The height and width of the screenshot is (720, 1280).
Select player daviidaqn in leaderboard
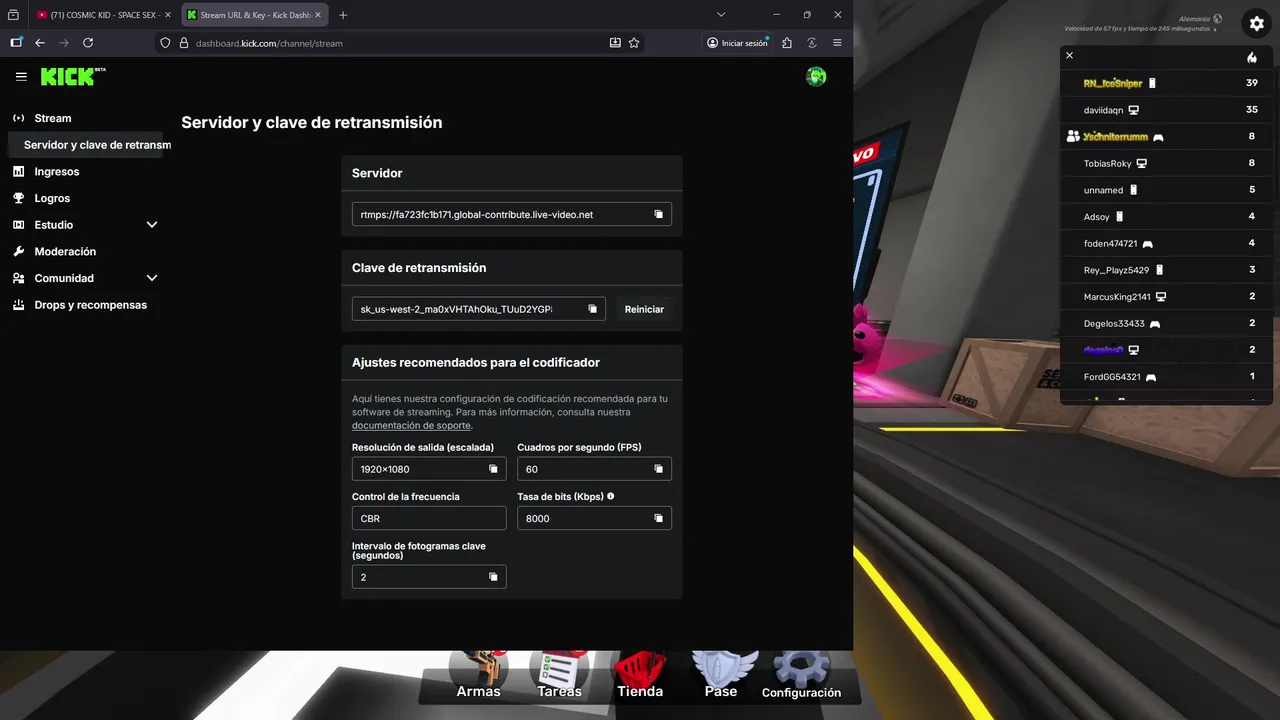coord(1165,110)
